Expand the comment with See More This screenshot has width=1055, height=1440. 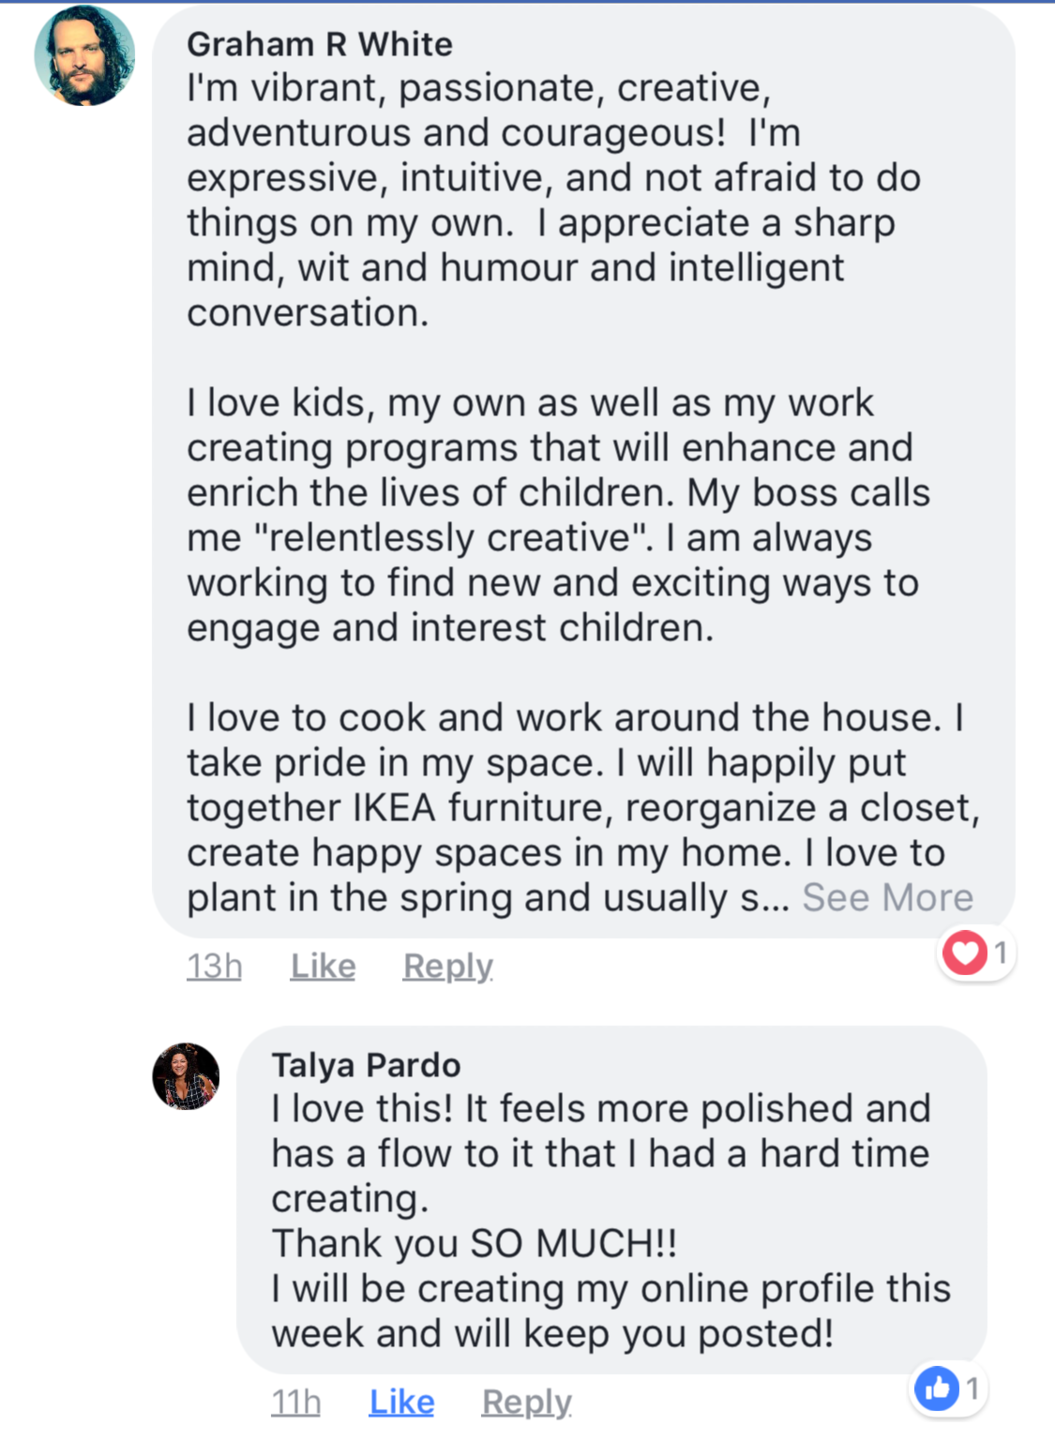887,898
